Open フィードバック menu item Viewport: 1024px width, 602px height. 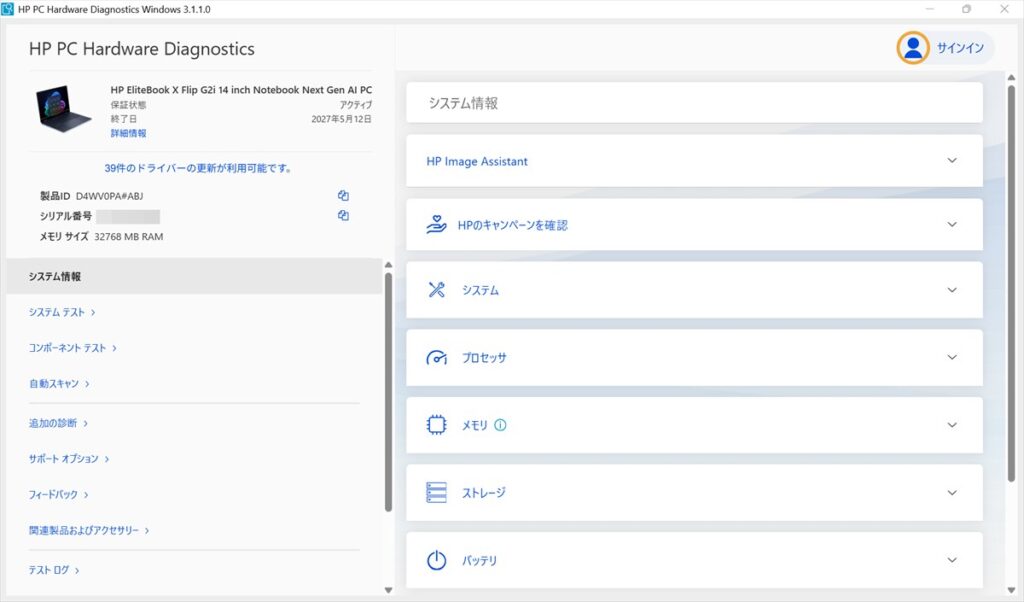(58, 495)
